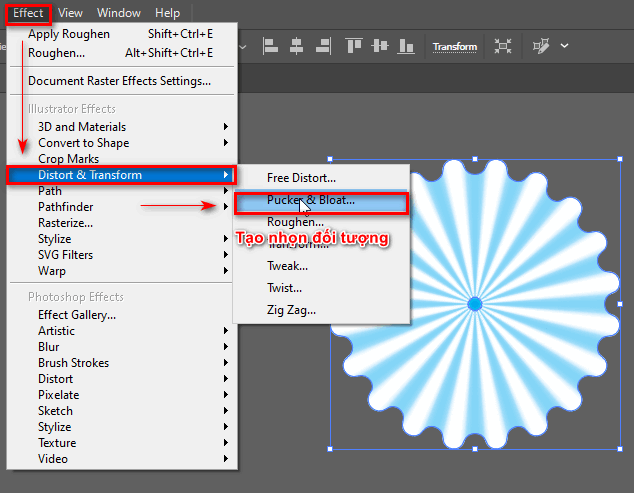Select Zig Zag distort effect
634x493 pixels.
(291, 310)
